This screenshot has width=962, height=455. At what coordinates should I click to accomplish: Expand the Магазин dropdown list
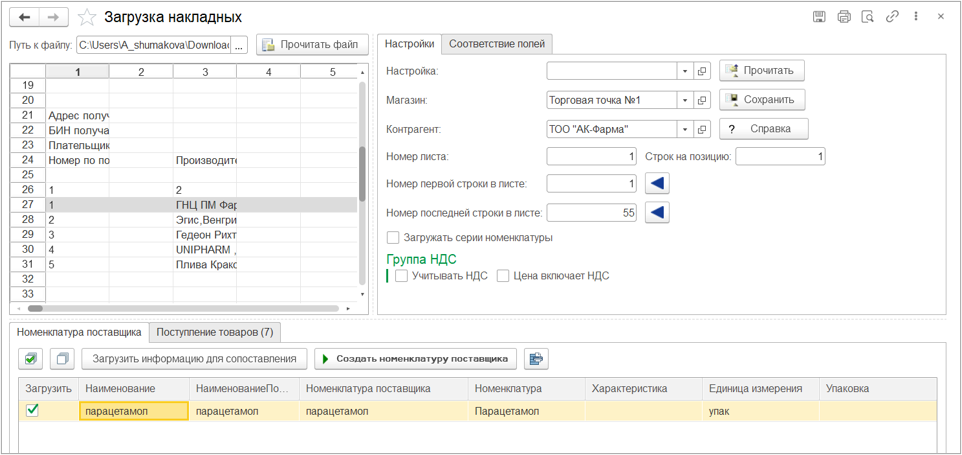[x=685, y=99]
